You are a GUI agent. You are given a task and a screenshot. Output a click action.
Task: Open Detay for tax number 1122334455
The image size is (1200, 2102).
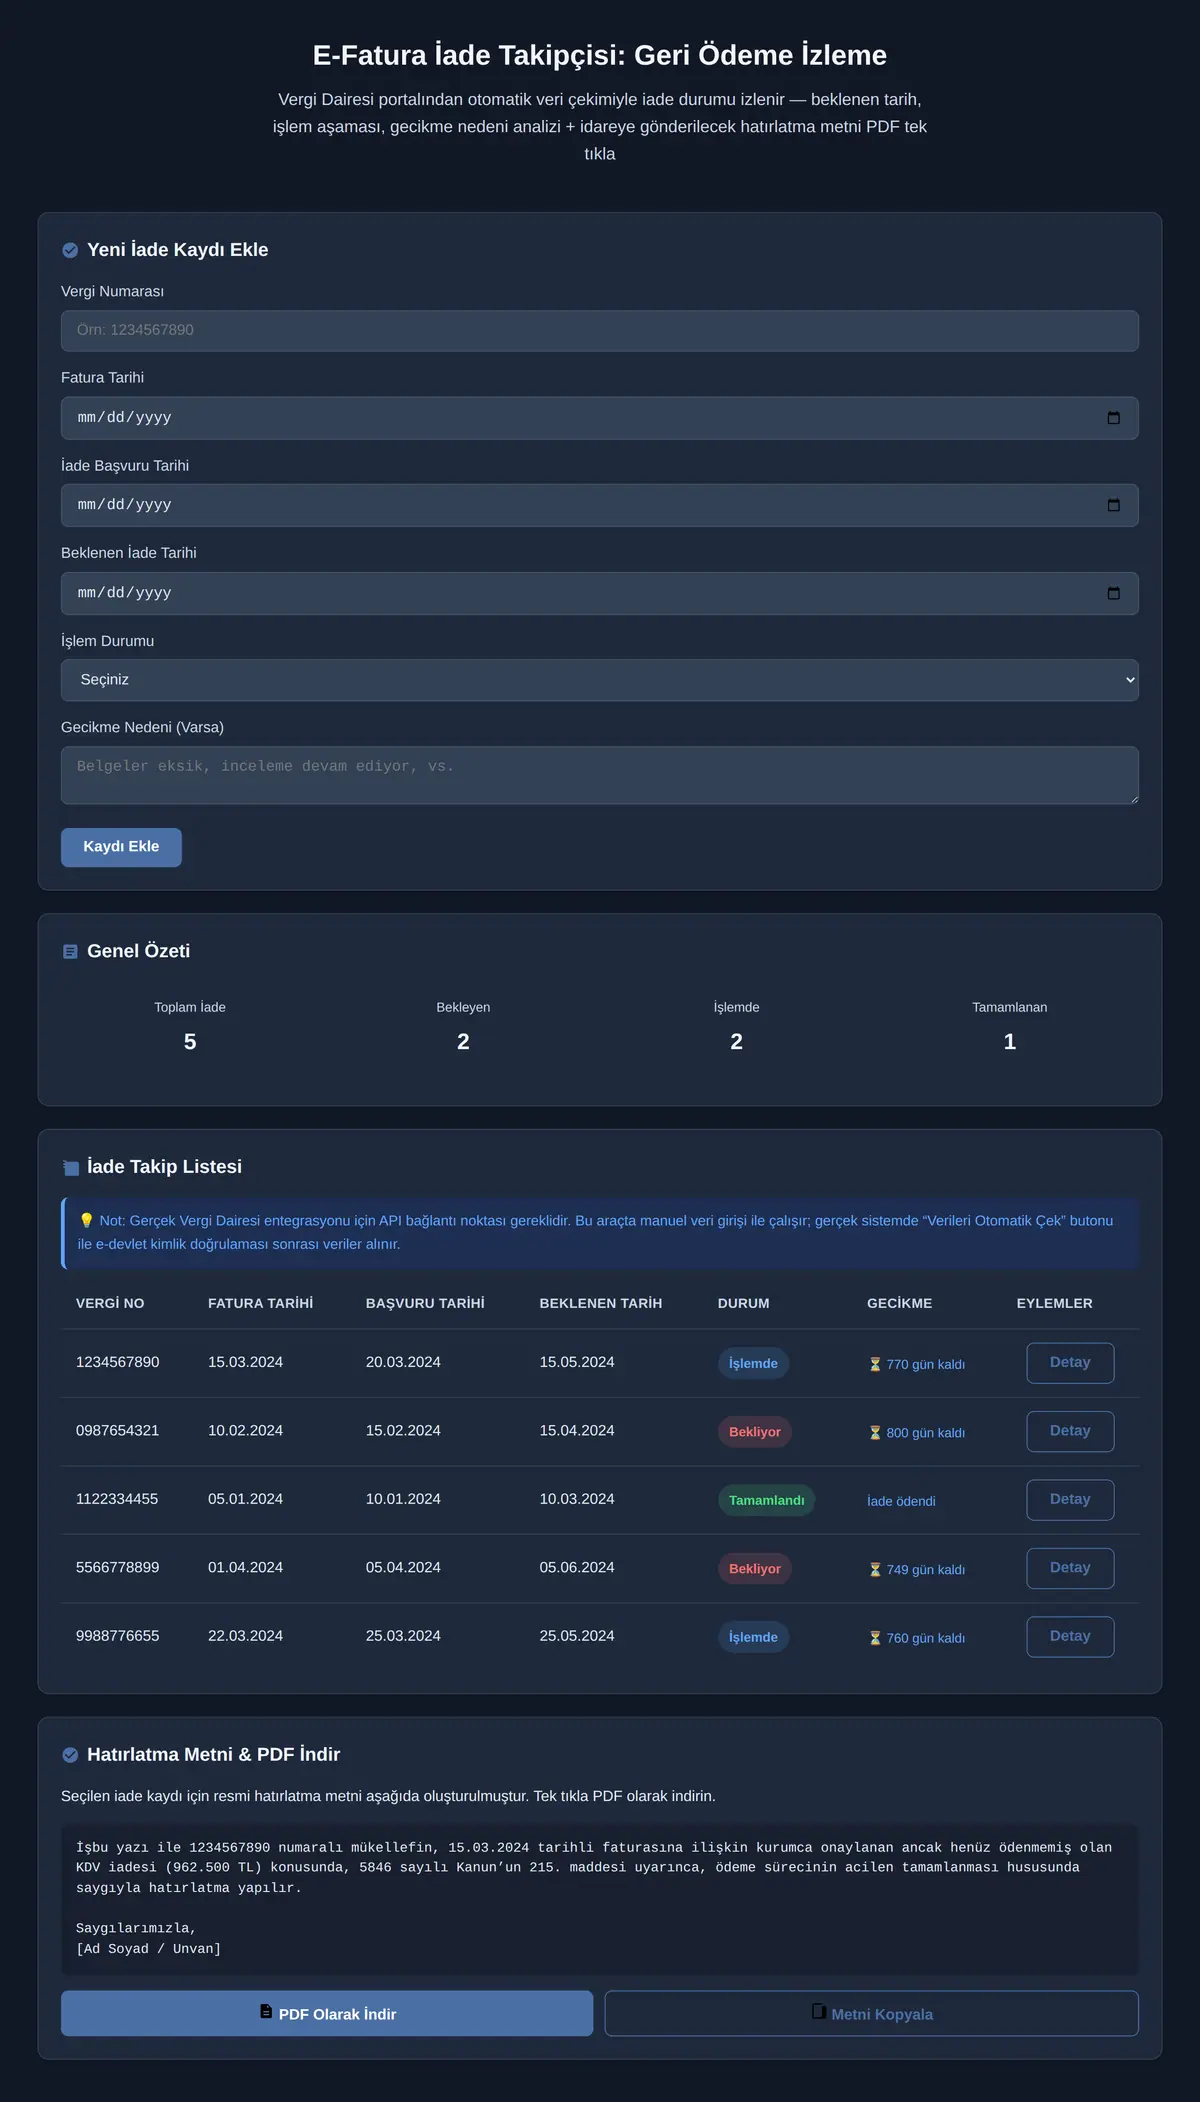pos(1070,1500)
